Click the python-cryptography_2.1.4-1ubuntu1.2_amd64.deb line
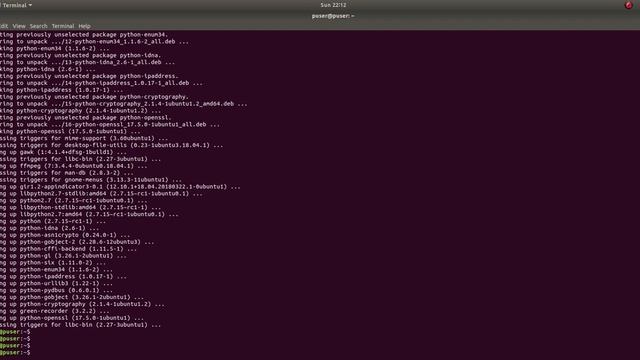 coord(124,104)
